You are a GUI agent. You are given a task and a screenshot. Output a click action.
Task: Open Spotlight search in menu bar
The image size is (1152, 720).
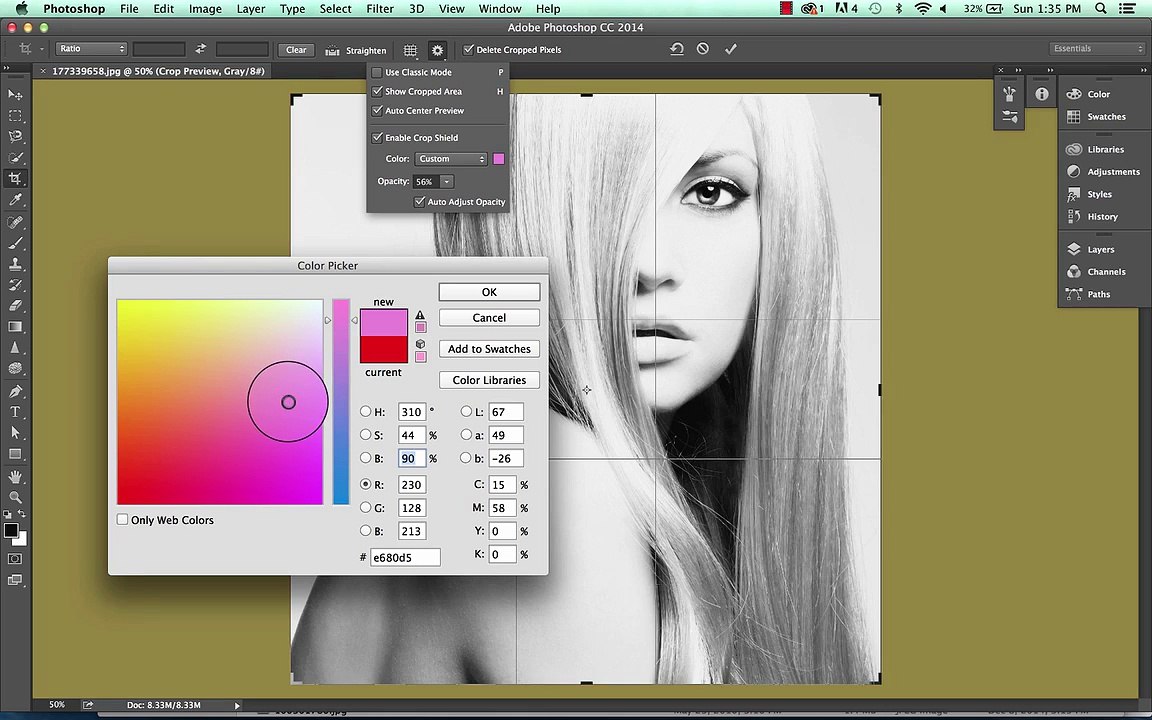point(1101,9)
